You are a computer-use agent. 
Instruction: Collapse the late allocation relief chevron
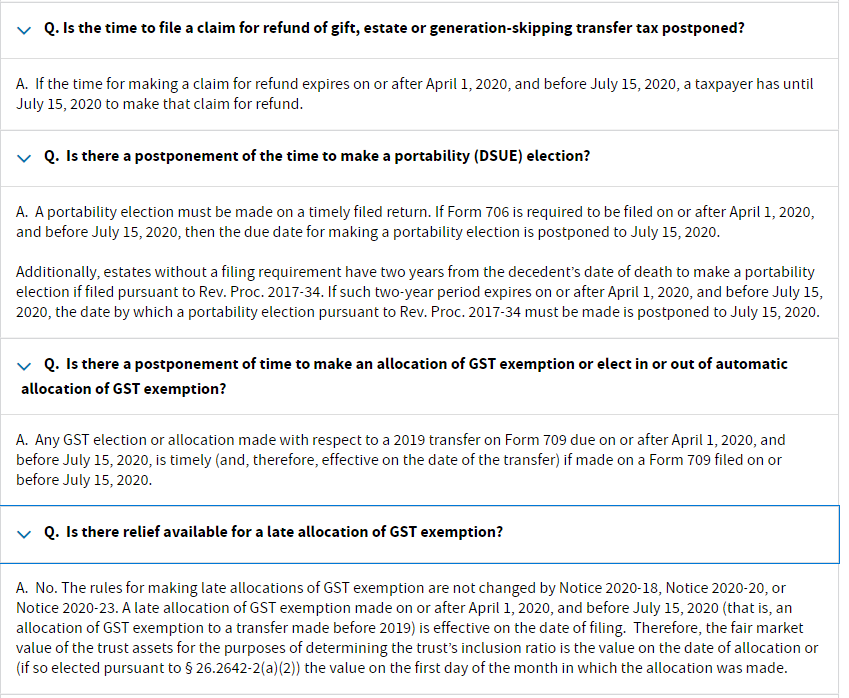click(x=24, y=534)
